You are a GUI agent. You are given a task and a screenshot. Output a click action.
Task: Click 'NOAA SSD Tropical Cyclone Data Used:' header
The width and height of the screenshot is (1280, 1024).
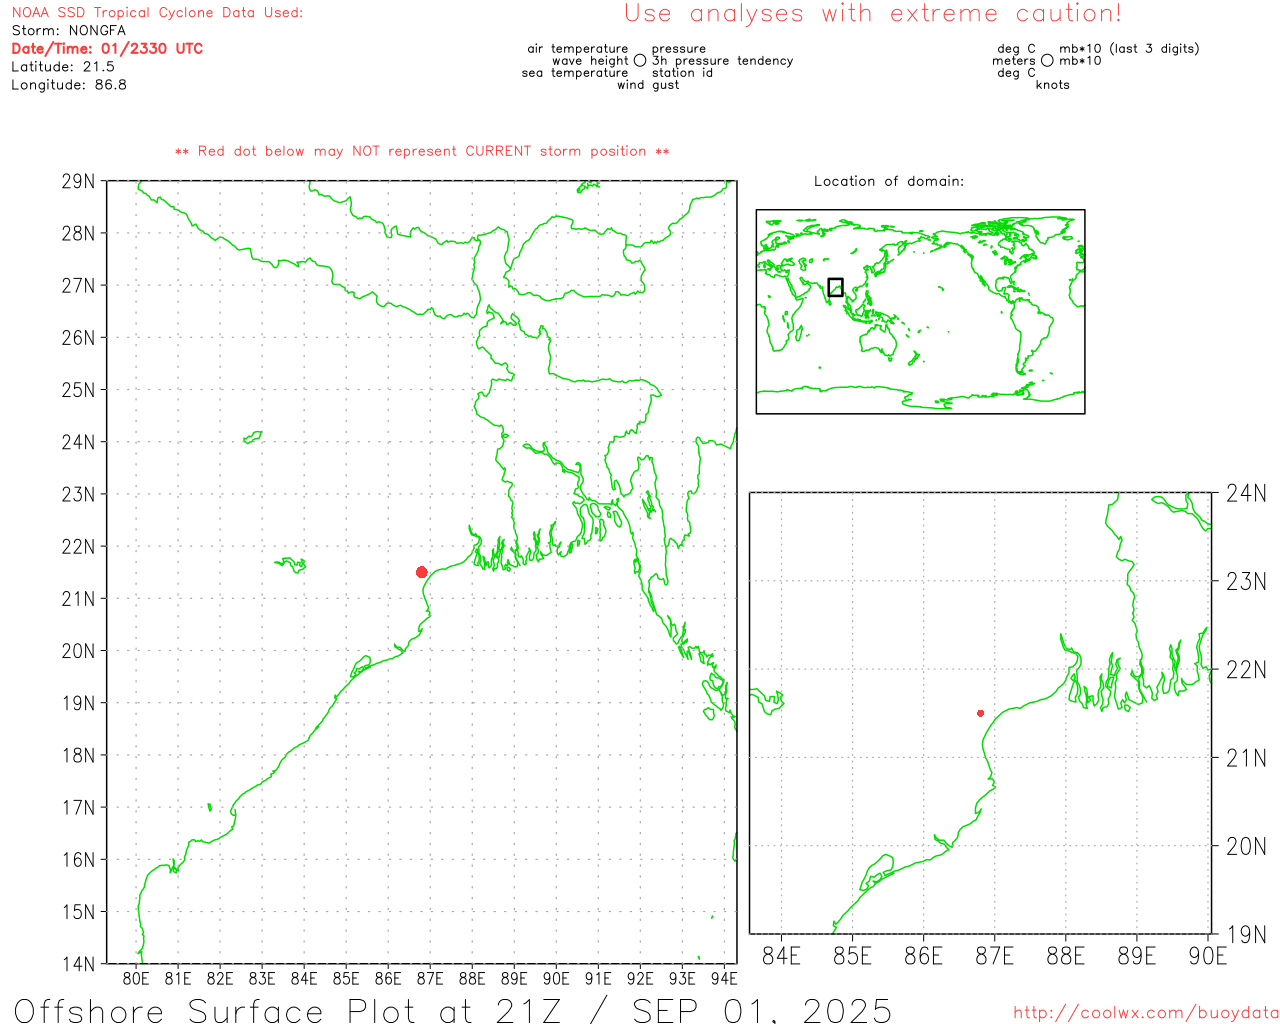coord(157,13)
